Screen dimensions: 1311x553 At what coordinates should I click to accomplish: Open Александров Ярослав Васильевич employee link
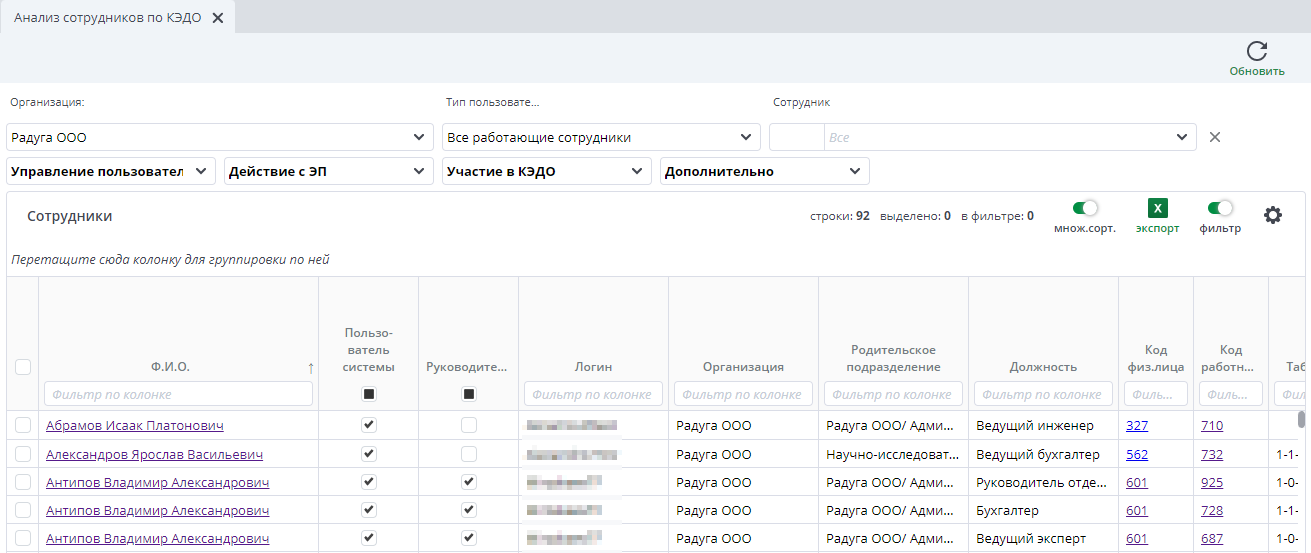(x=154, y=454)
